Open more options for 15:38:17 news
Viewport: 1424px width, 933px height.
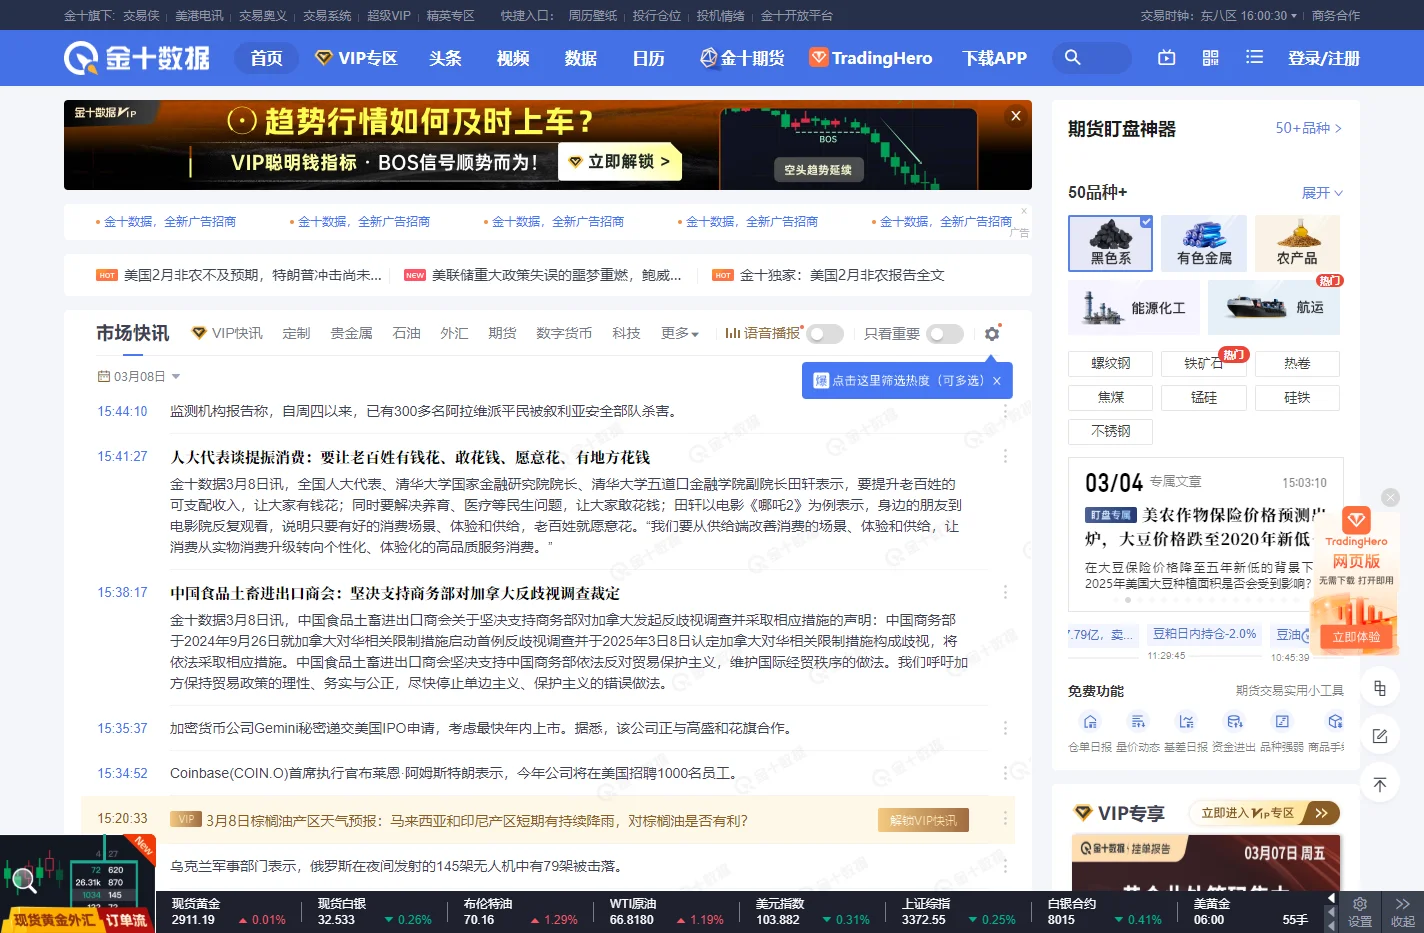(1005, 593)
